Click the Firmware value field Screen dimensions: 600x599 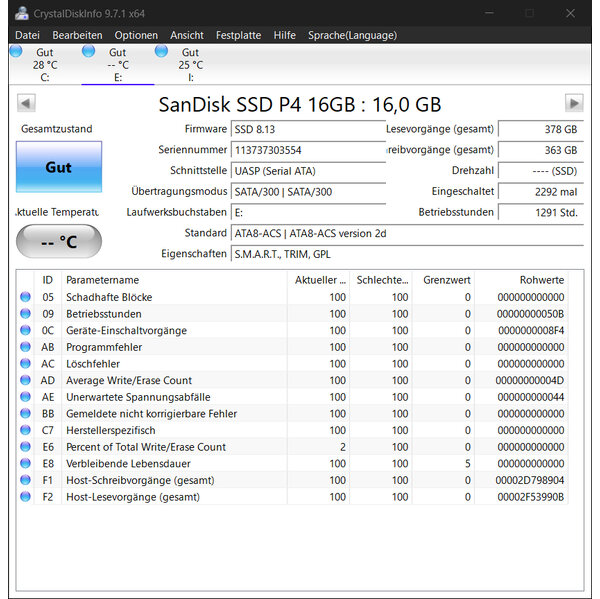coord(306,129)
